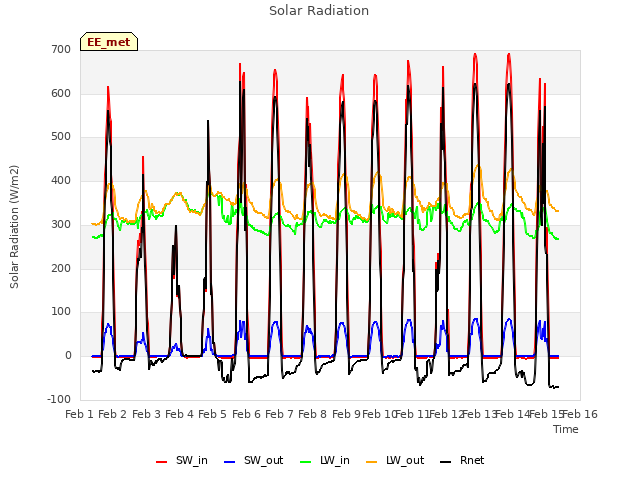
Task: Click the Feb 9 x-axis tick label
Action: click(346, 414)
